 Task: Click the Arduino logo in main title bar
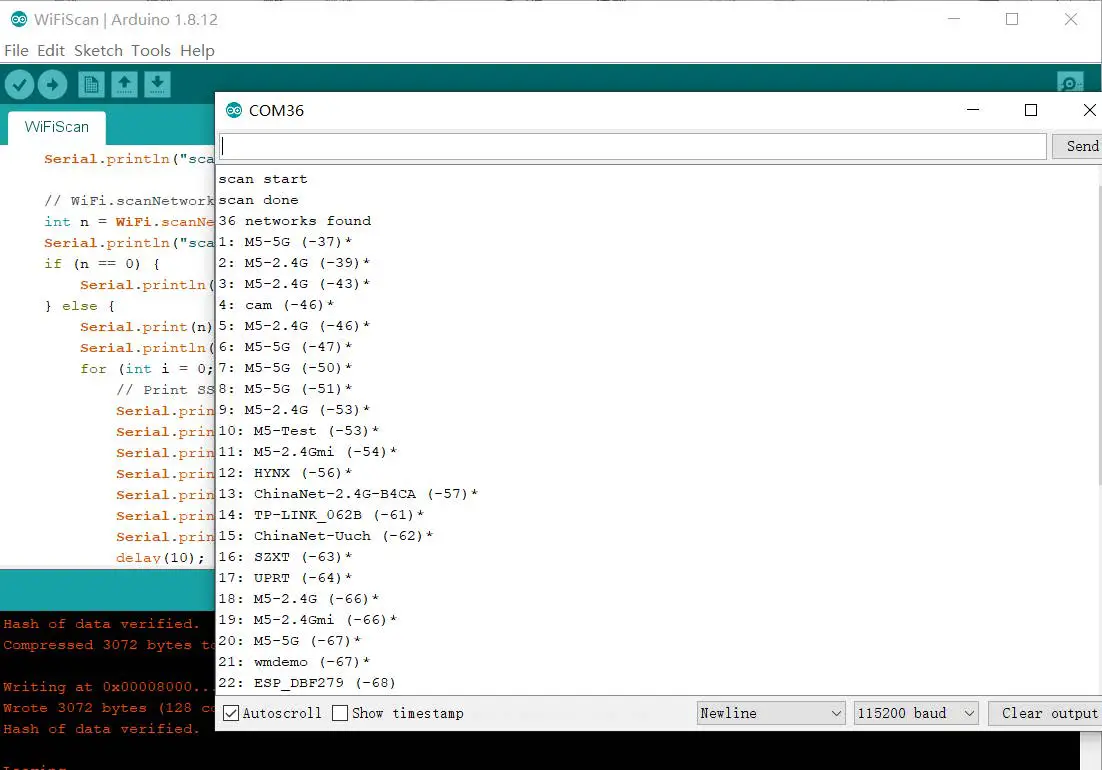(18, 19)
